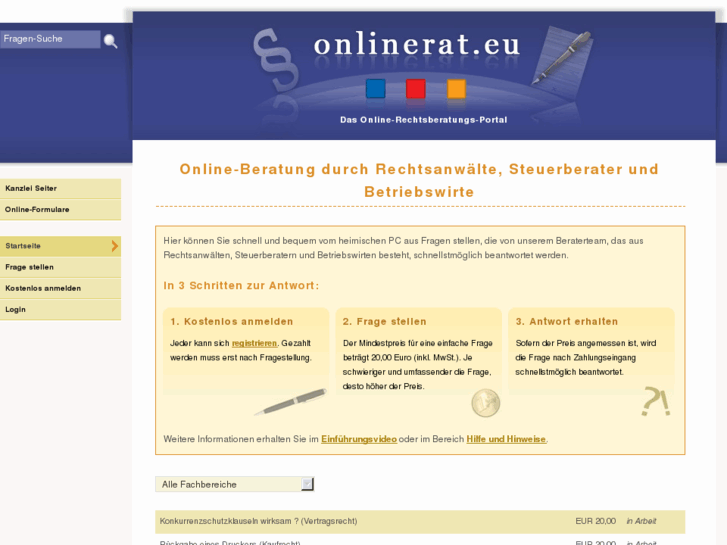This screenshot has width=727, height=545.
Task: Open the Kanzlei Seiter menu item
Action: pyautogui.click(x=60, y=188)
